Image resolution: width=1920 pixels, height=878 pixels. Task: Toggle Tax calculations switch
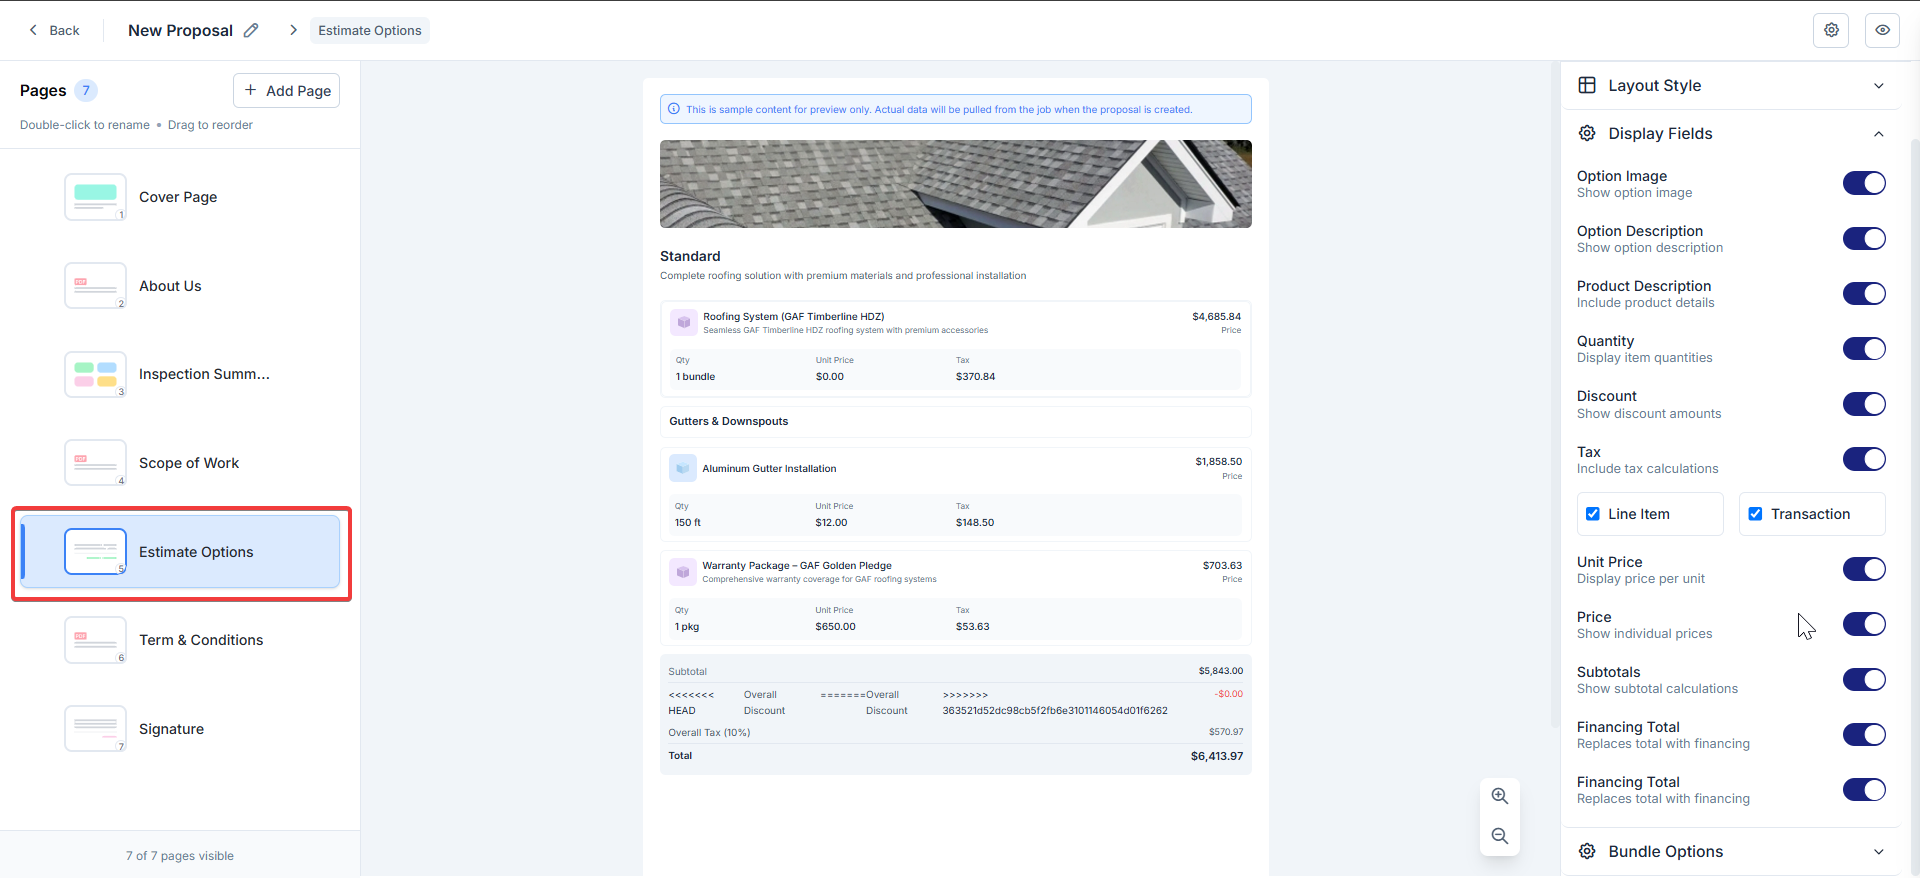point(1864,459)
